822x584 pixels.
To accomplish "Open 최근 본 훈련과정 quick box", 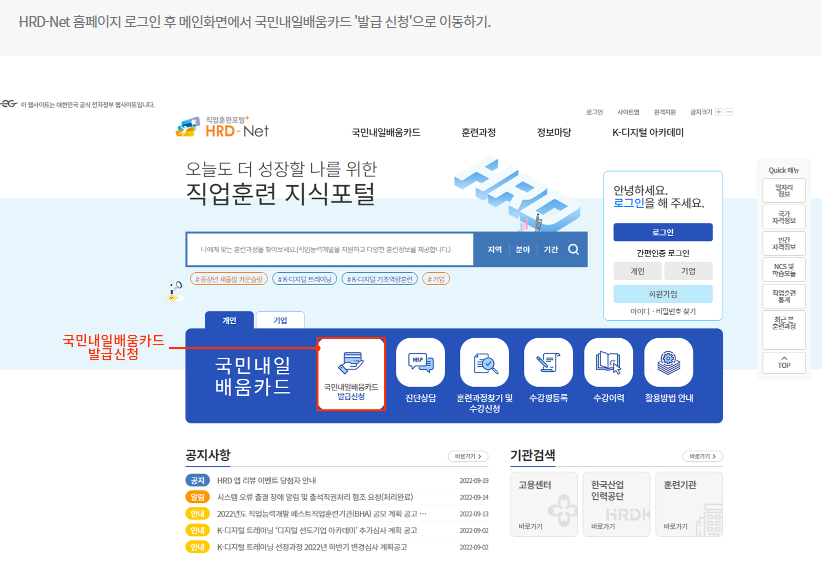I will tap(784, 330).
